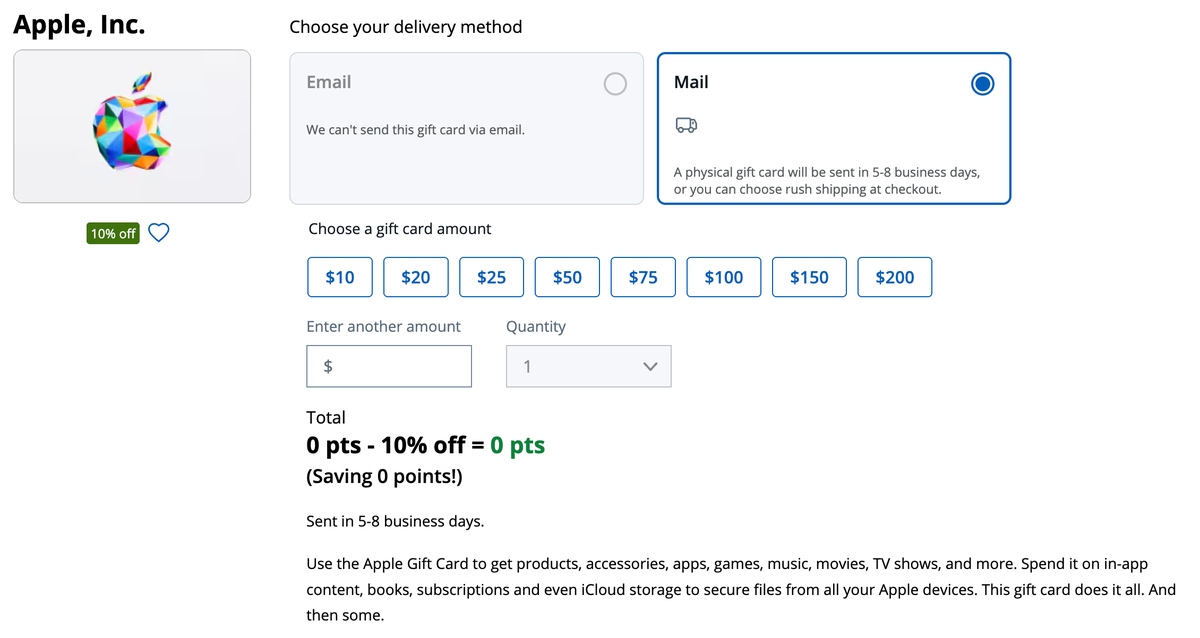Screen dimensions: 1200x638
Task: Choose the $200 gift card amount
Action: click(x=894, y=277)
